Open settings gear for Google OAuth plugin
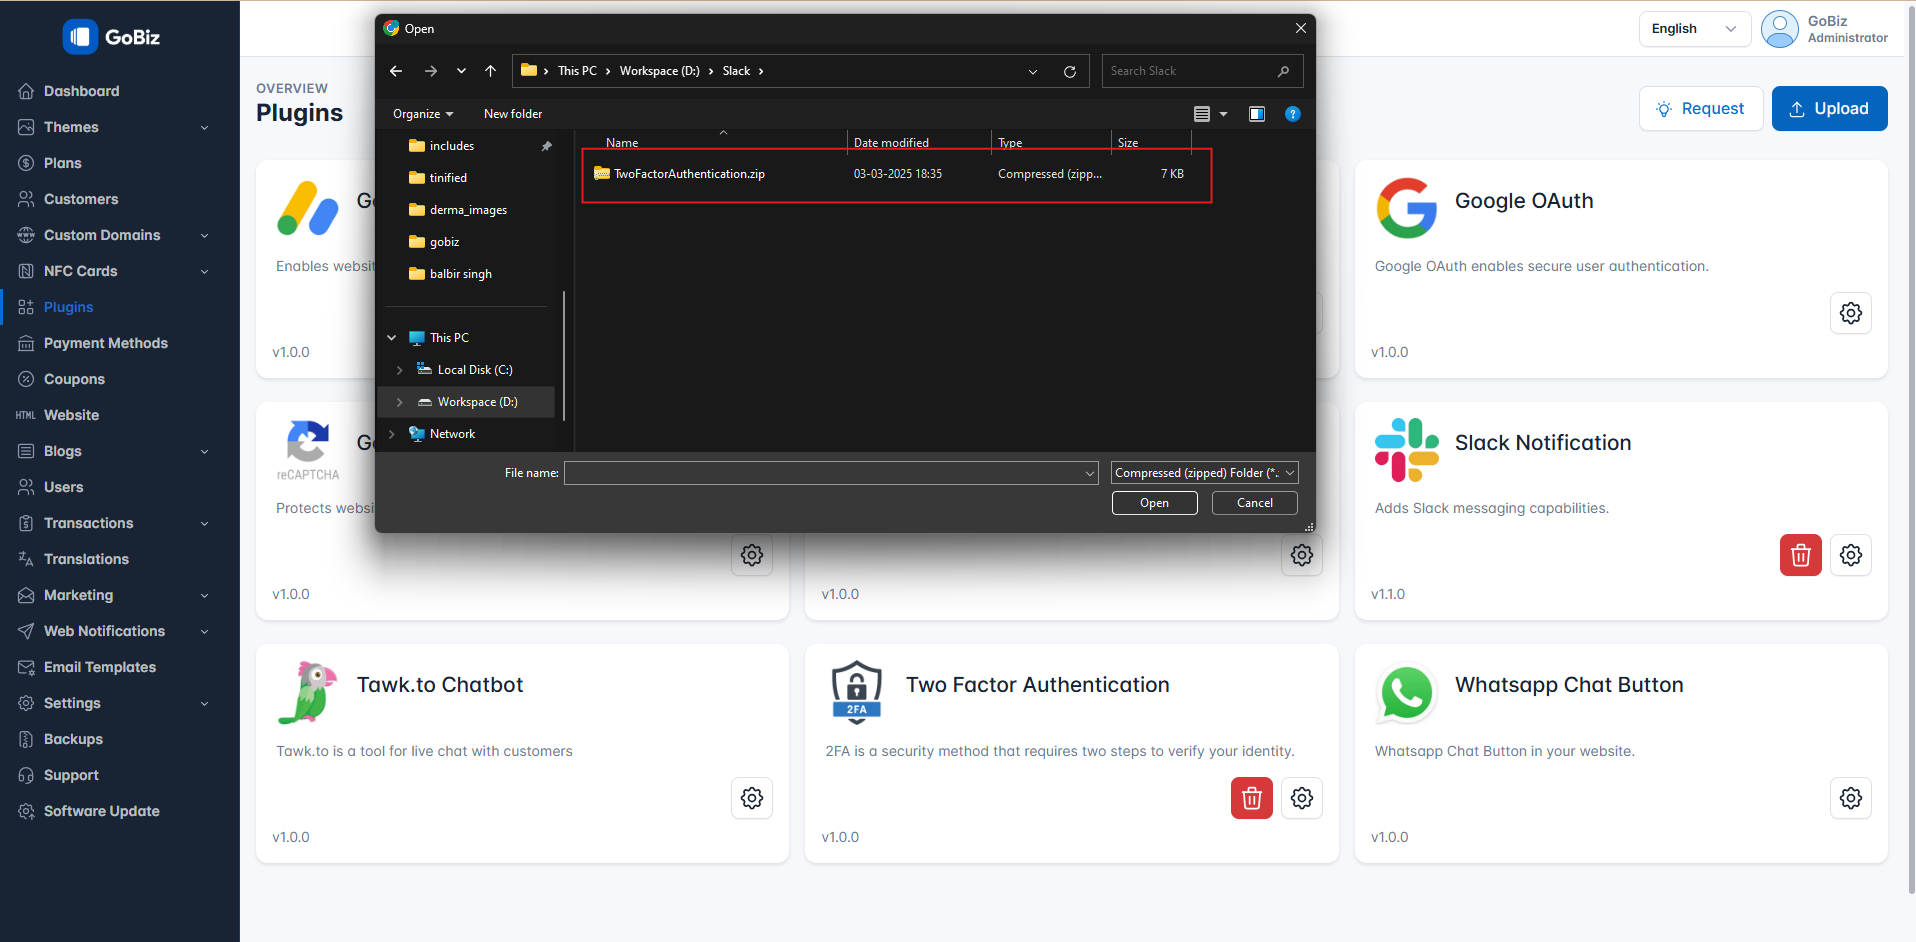This screenshot has height=942, width=1916. [x=1850, y=313]
